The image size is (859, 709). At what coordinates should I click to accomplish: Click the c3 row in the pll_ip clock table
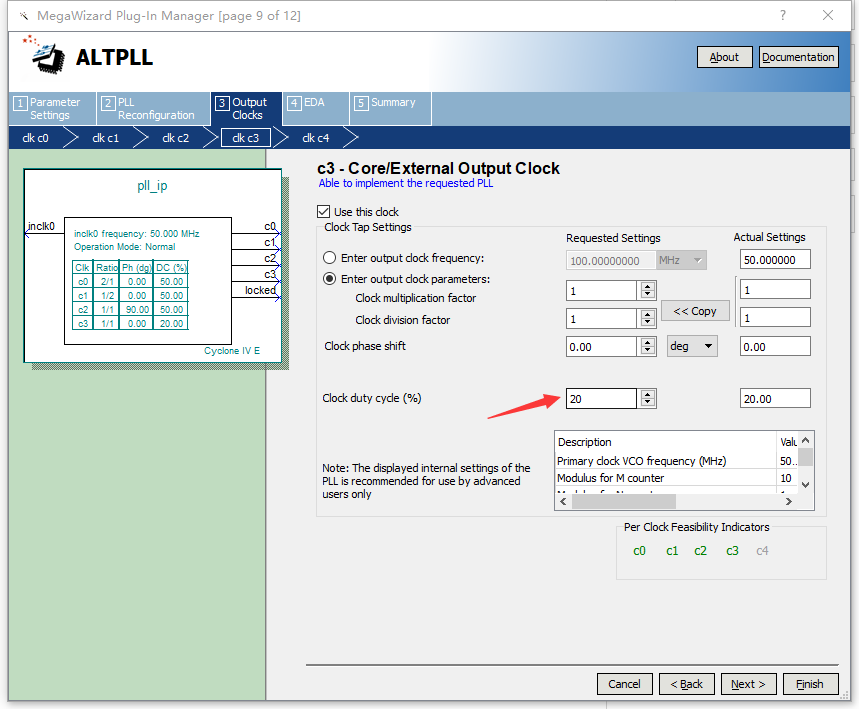(130, 324)
